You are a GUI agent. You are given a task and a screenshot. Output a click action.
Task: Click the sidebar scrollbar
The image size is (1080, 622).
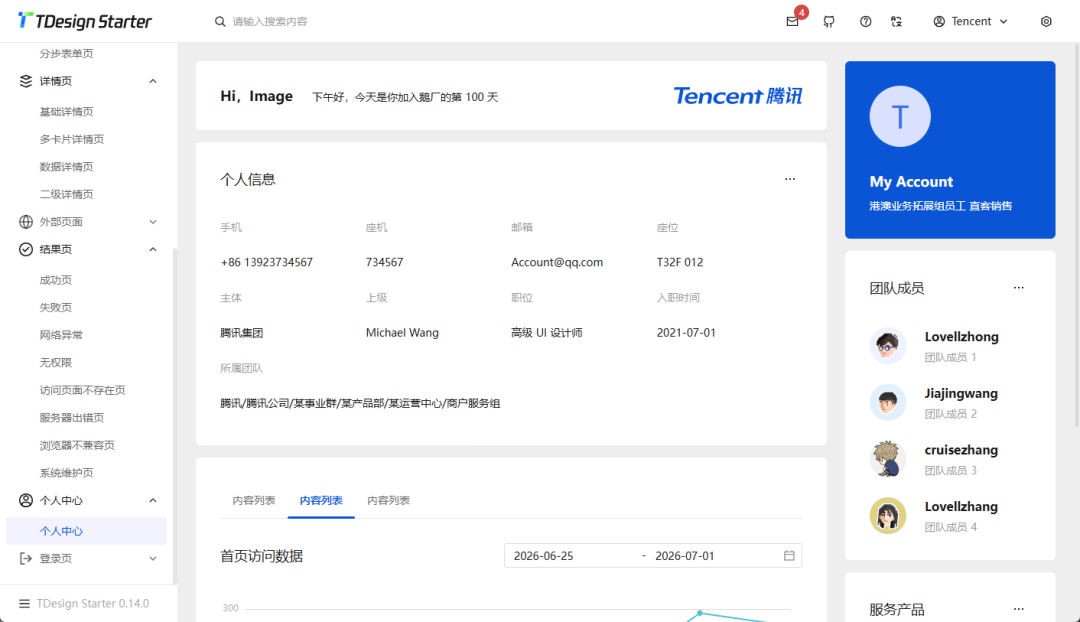[175, 415]
